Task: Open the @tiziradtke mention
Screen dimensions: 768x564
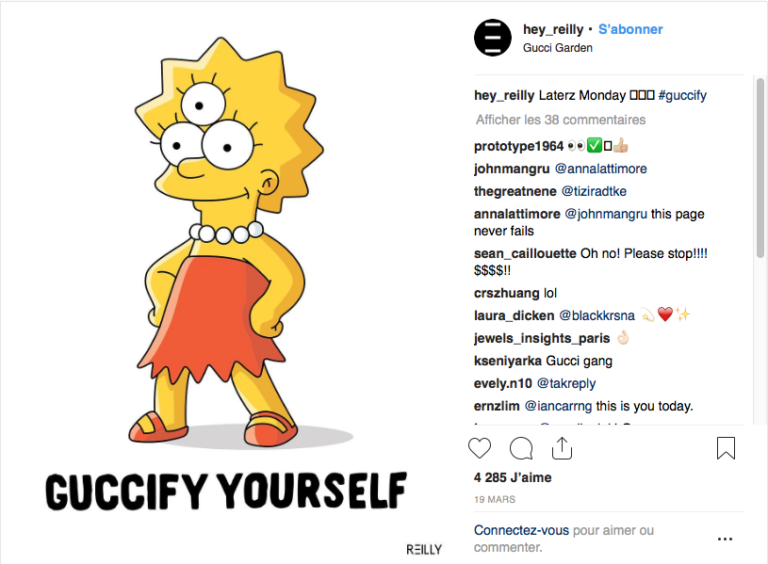Action: tap(594, 191)
